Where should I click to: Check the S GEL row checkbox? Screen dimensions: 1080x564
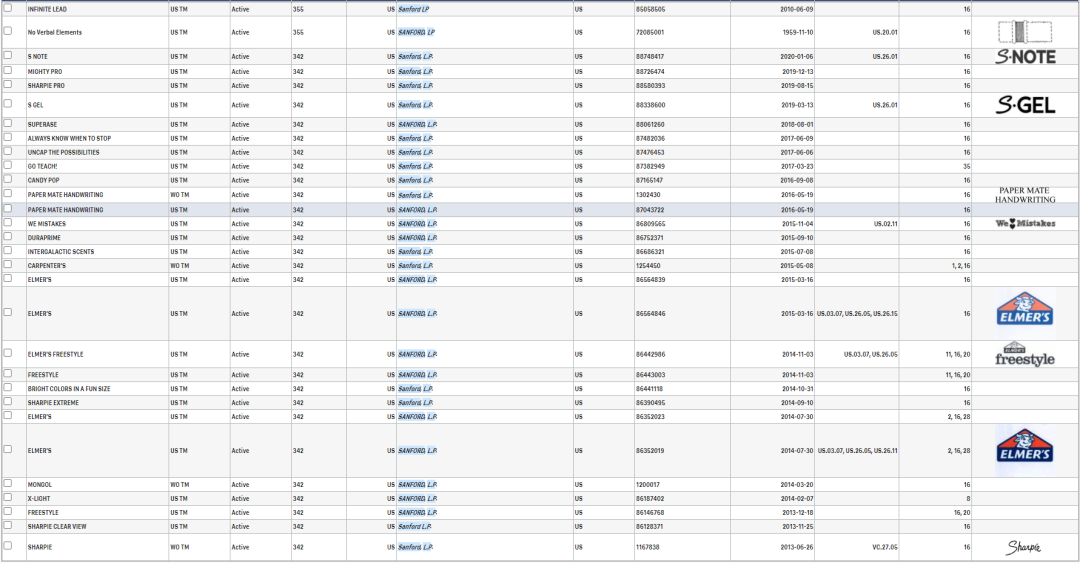coord(8,104)
